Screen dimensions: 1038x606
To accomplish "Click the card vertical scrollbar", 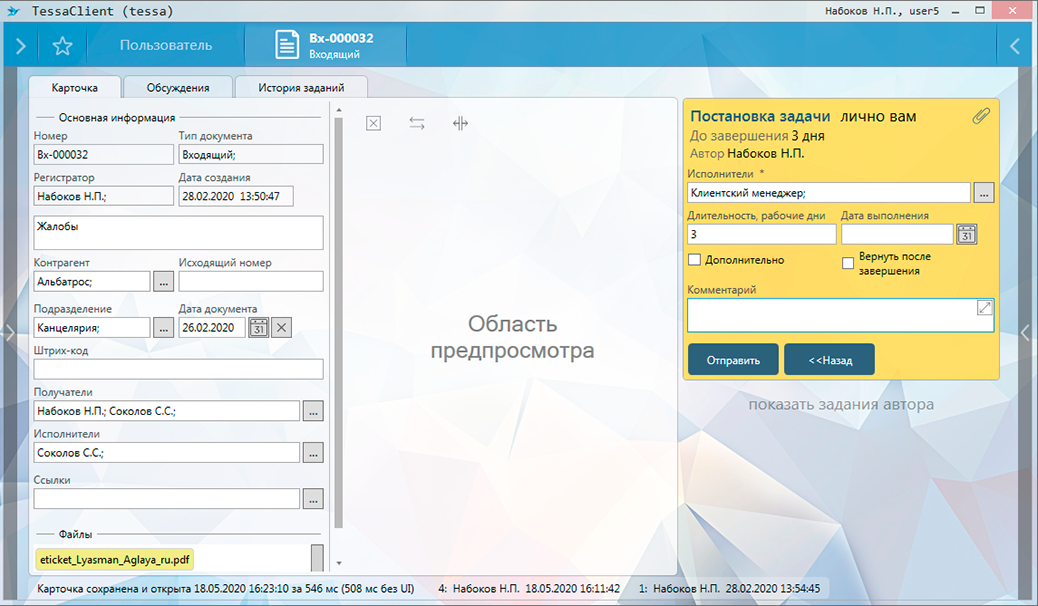I will (338, 320).
